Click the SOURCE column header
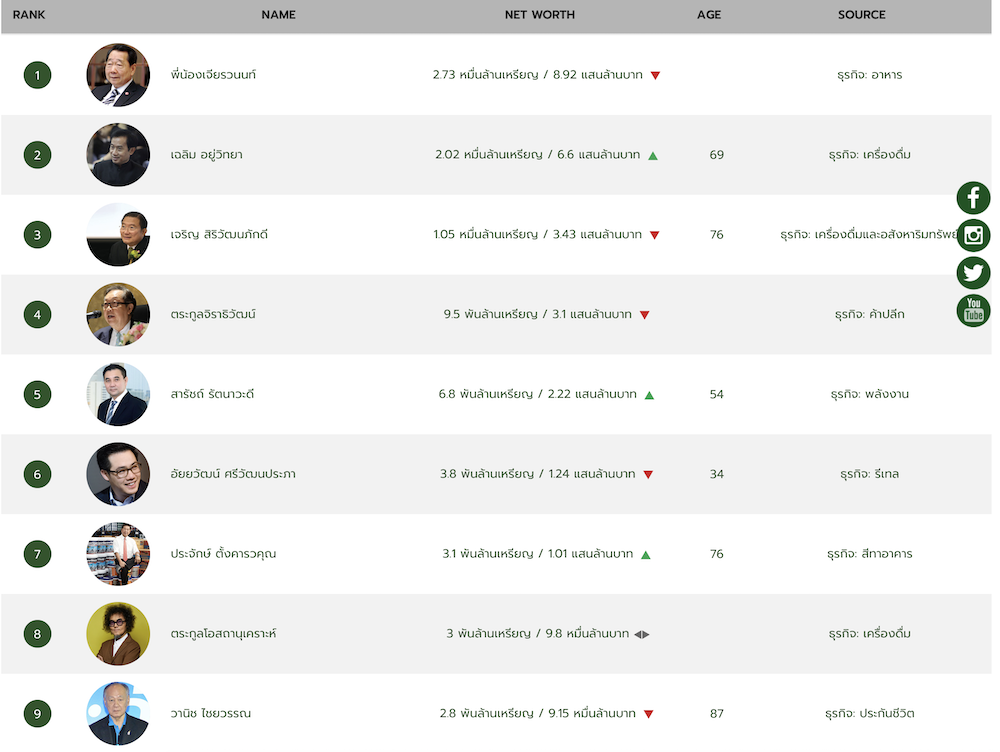Viewport: 1000px width, 752px height. click(862, 15)
